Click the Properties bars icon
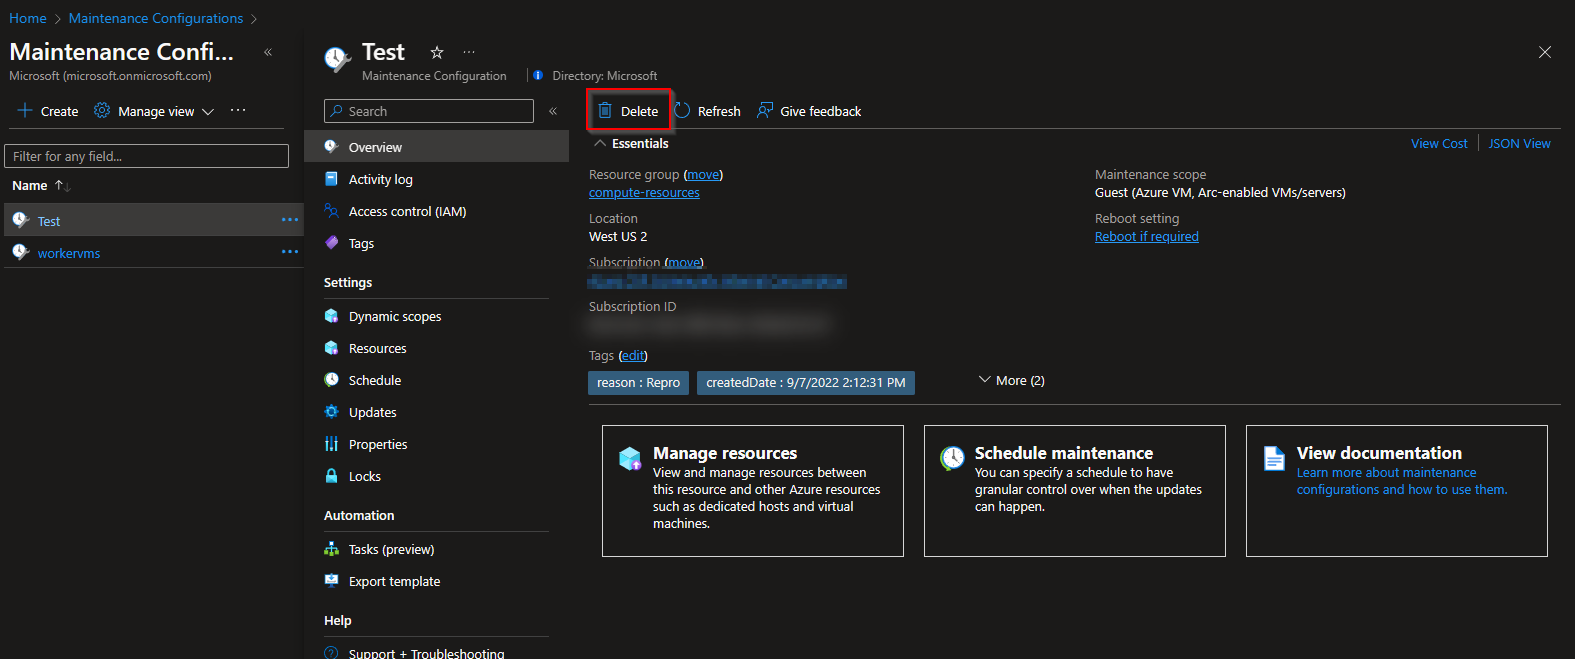Screen dimensions: 1575x659 click(332, 444)
